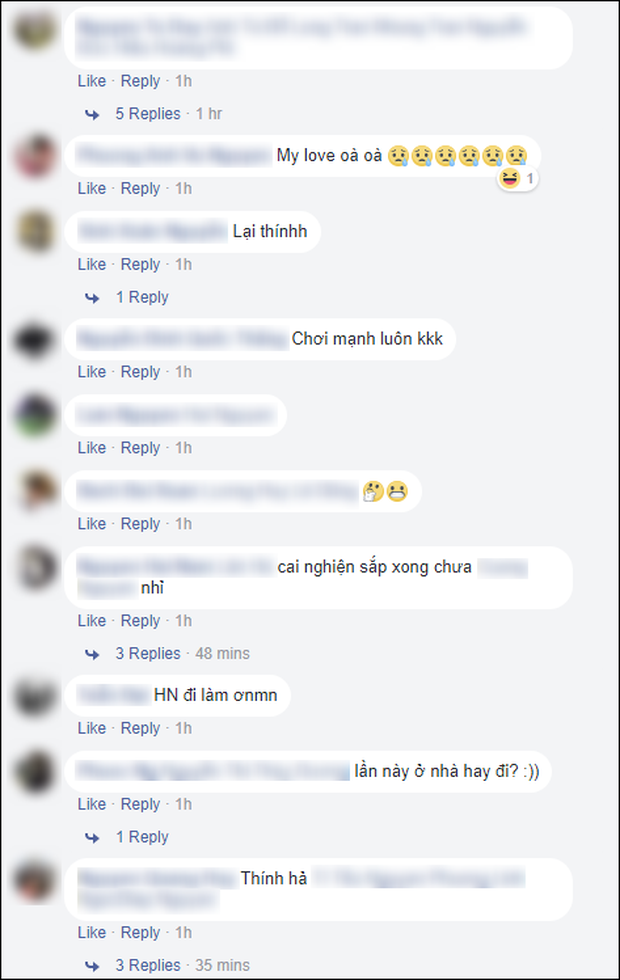This screenshot has width=620, height=980.
Task: Click the '1h' timestamp of 'cai nghiện' comment
Action: 183,621
